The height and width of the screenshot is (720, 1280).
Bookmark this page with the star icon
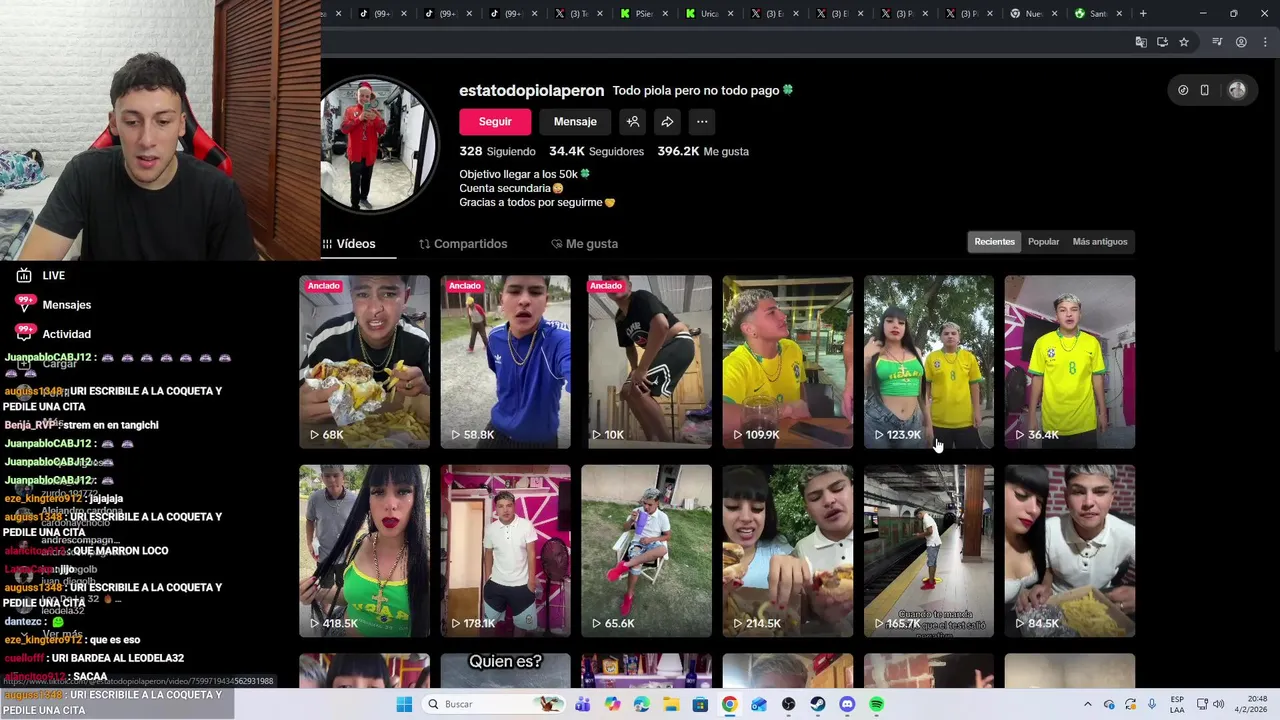click(1184, 42)
